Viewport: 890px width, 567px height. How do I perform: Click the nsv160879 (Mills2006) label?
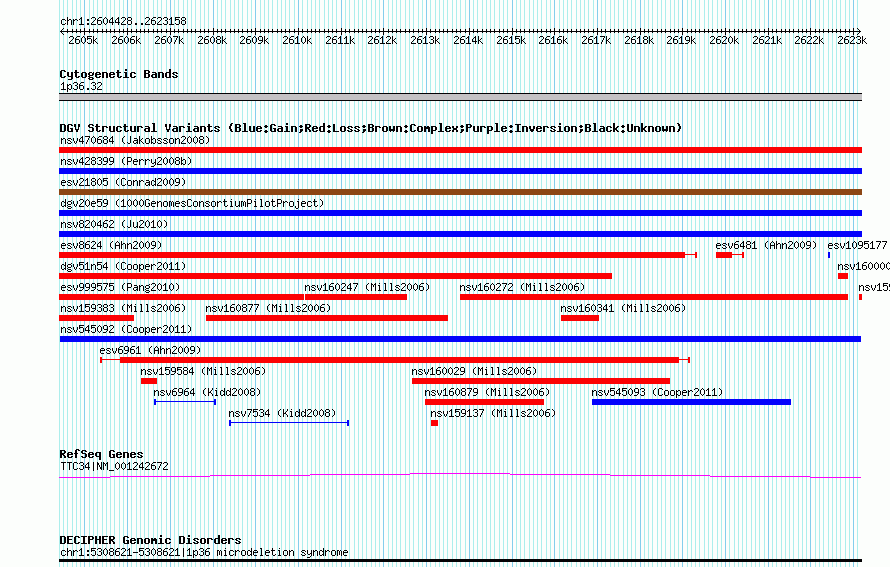coord(487,392)
